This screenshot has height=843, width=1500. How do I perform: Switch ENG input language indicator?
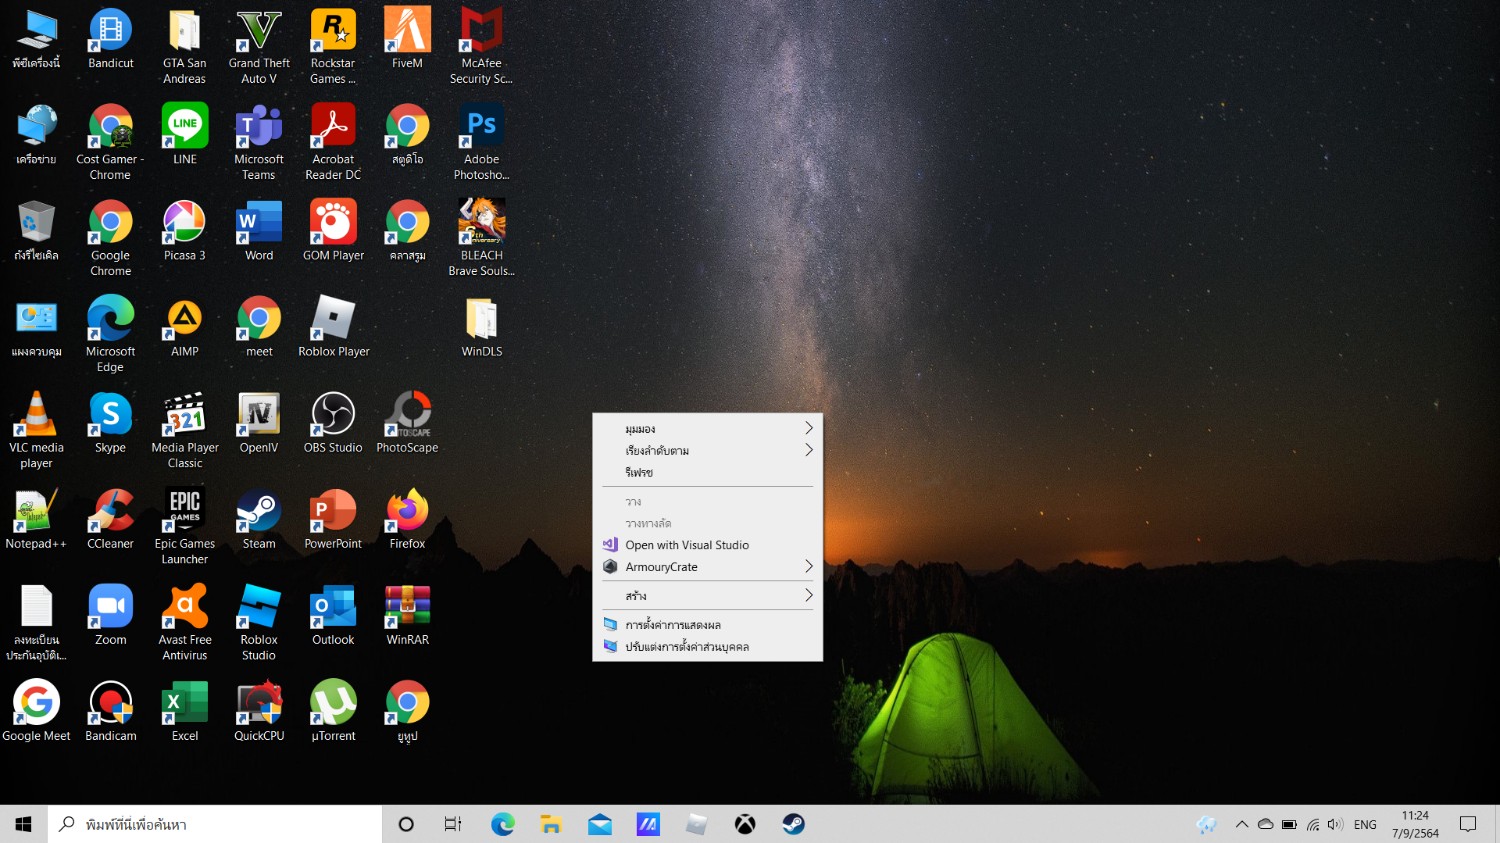(x=1365, y=825)
